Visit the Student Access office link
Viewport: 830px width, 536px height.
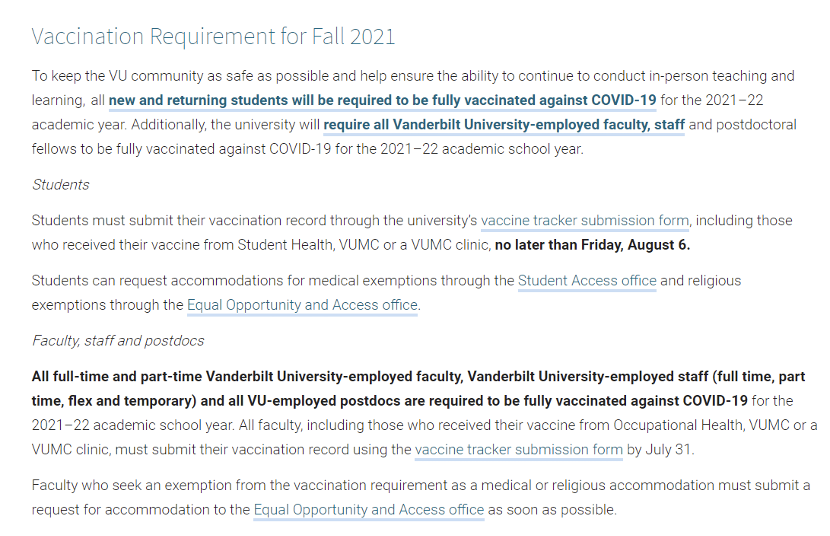point(587,281)
